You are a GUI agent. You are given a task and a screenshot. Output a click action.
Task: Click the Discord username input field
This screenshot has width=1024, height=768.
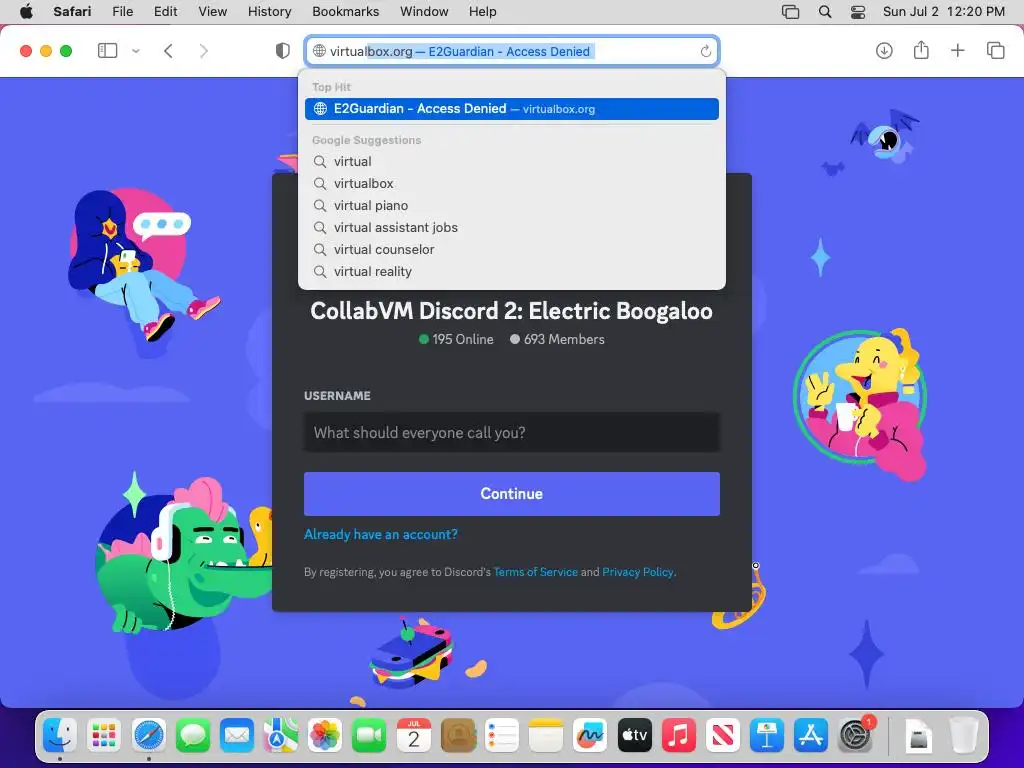tap(512, 432)
